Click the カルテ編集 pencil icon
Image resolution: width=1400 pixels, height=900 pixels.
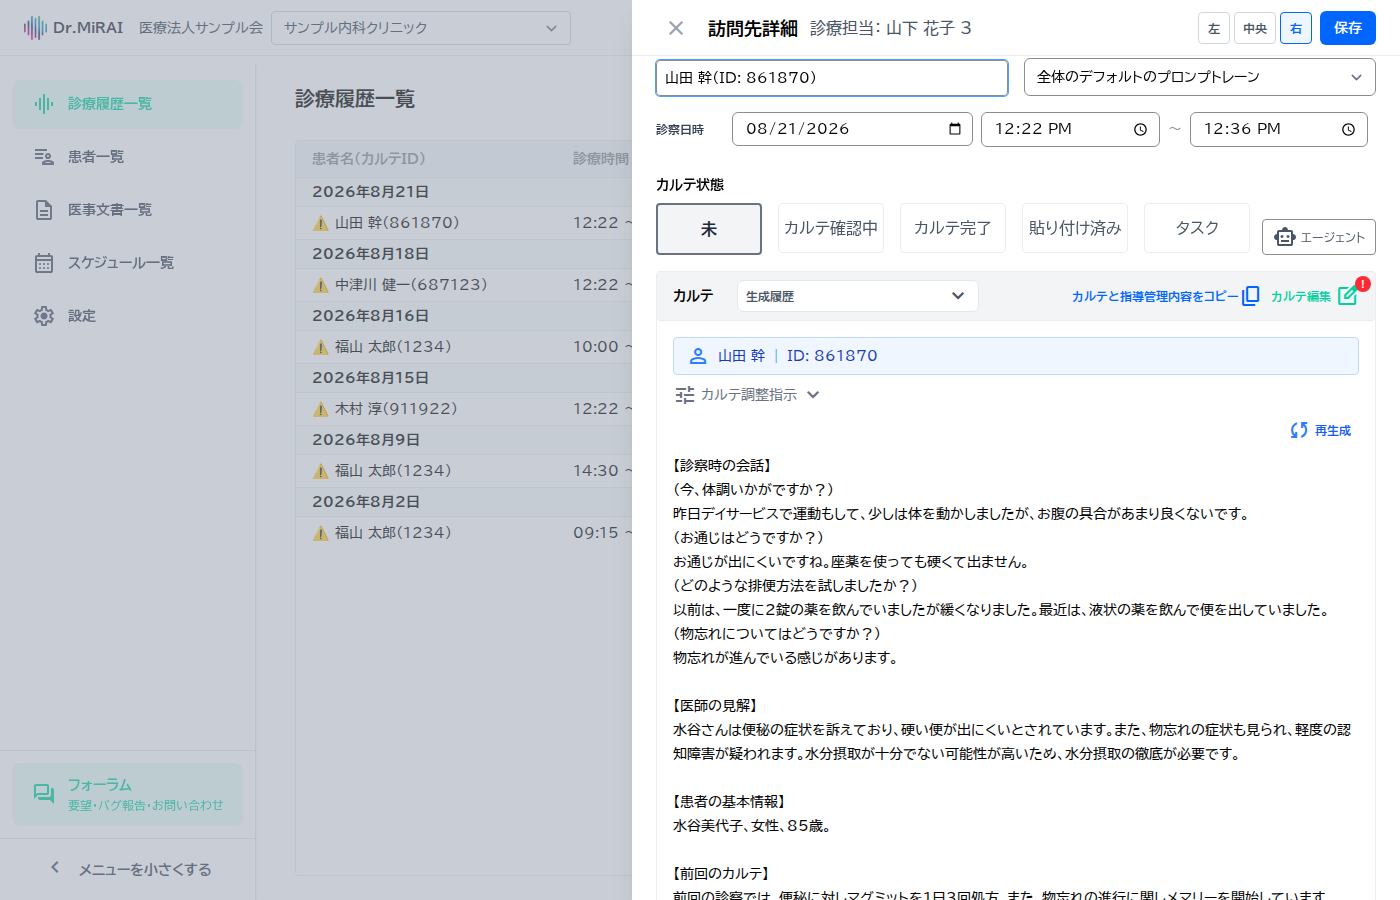1347,296
